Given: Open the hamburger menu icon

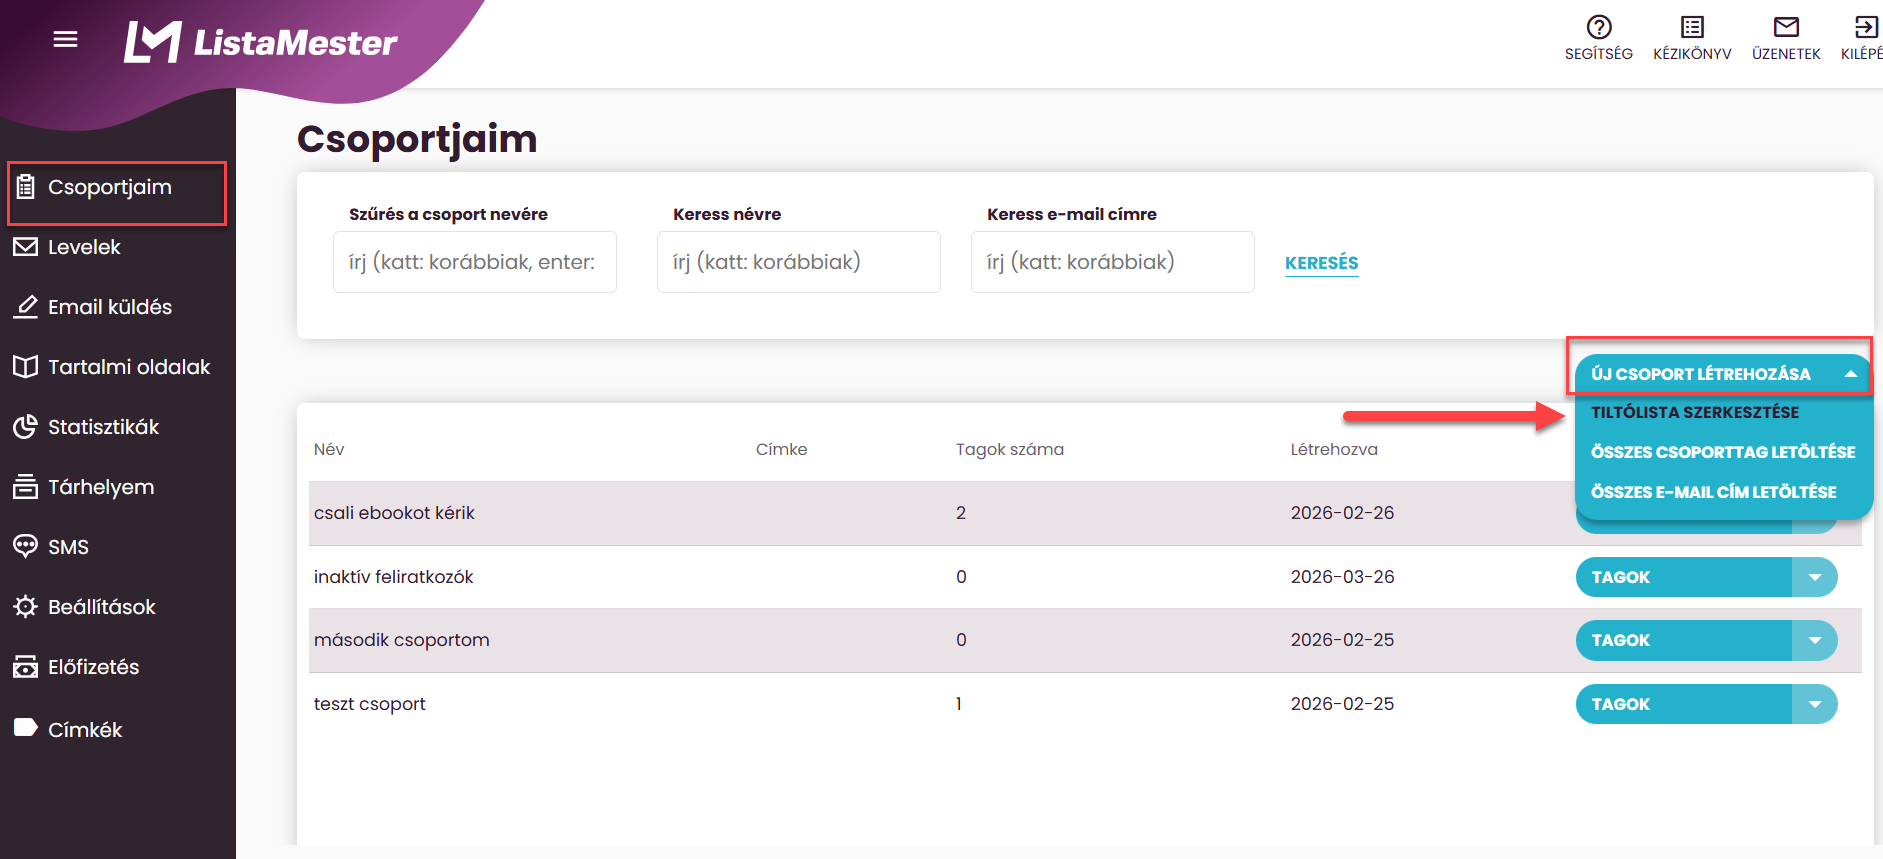Looking at the screenshot, I should point(65,39).
